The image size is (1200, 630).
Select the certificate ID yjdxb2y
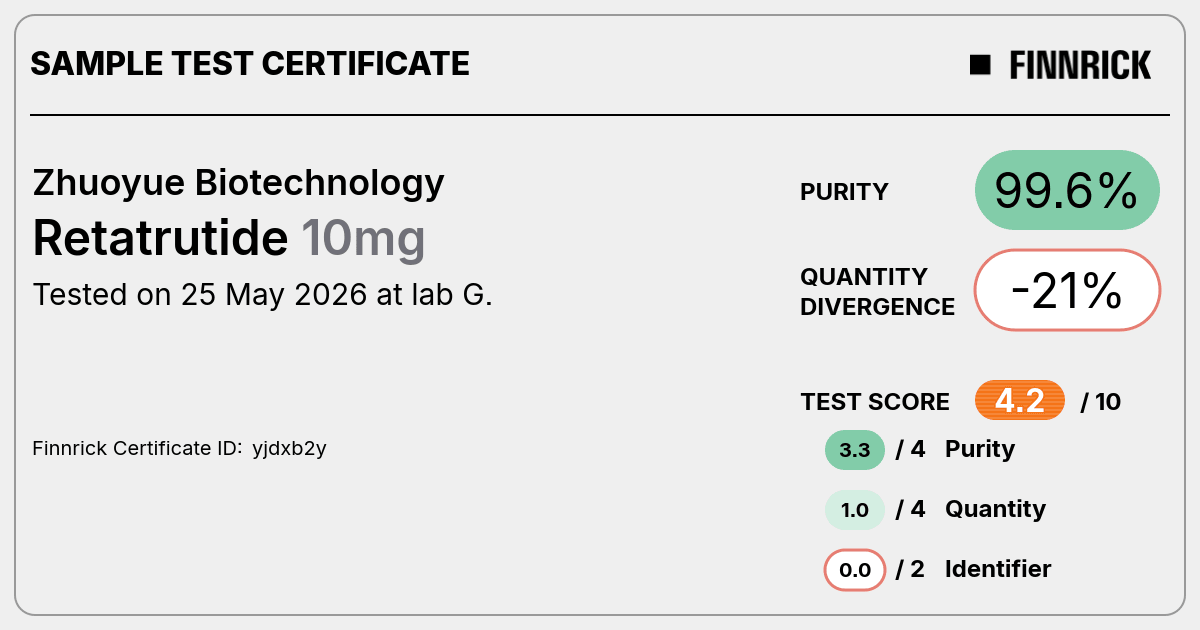point(289,449)
